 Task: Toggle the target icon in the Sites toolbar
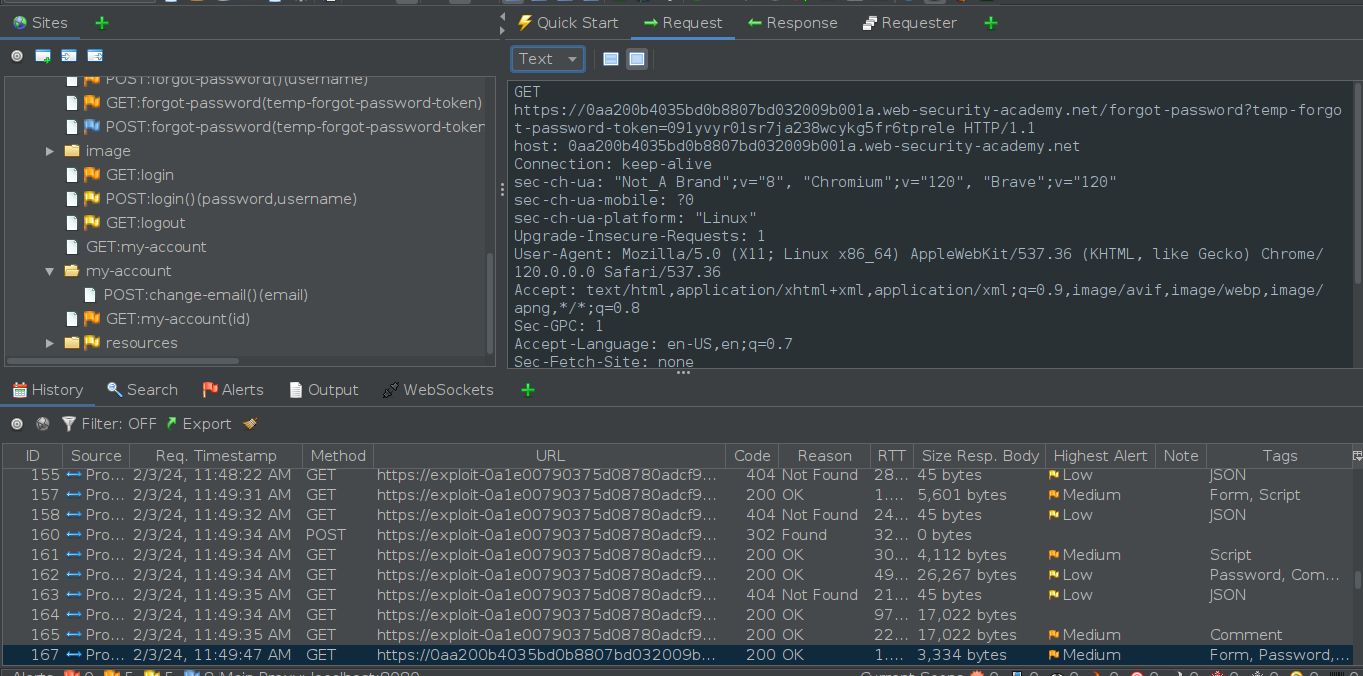pos(17,56)
